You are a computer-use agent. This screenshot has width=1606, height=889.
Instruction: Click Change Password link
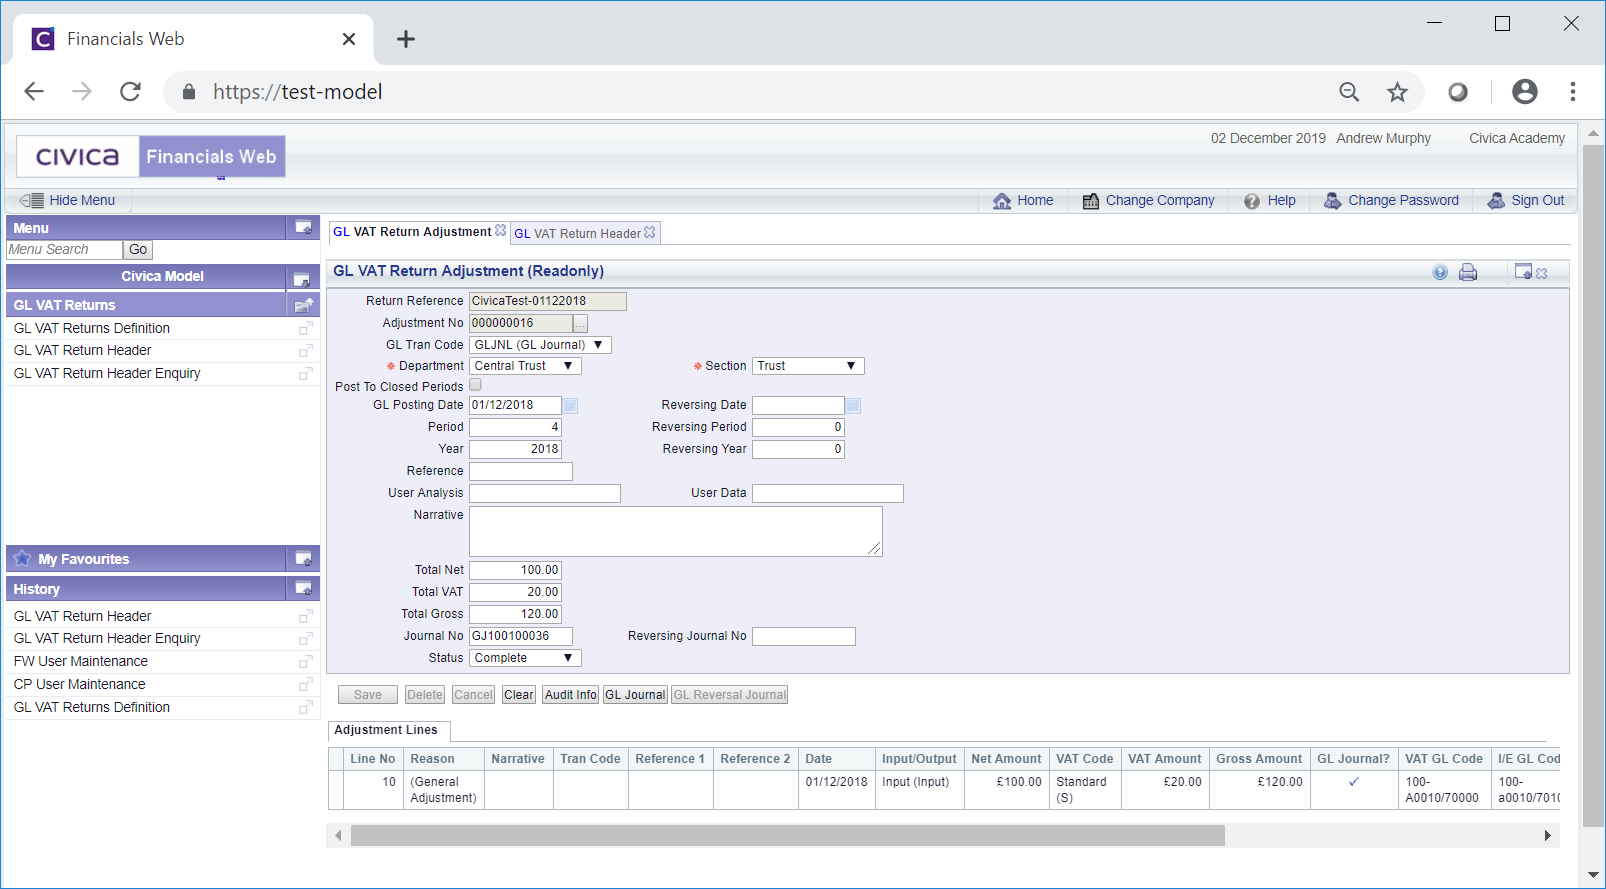tap(1391, 201)
